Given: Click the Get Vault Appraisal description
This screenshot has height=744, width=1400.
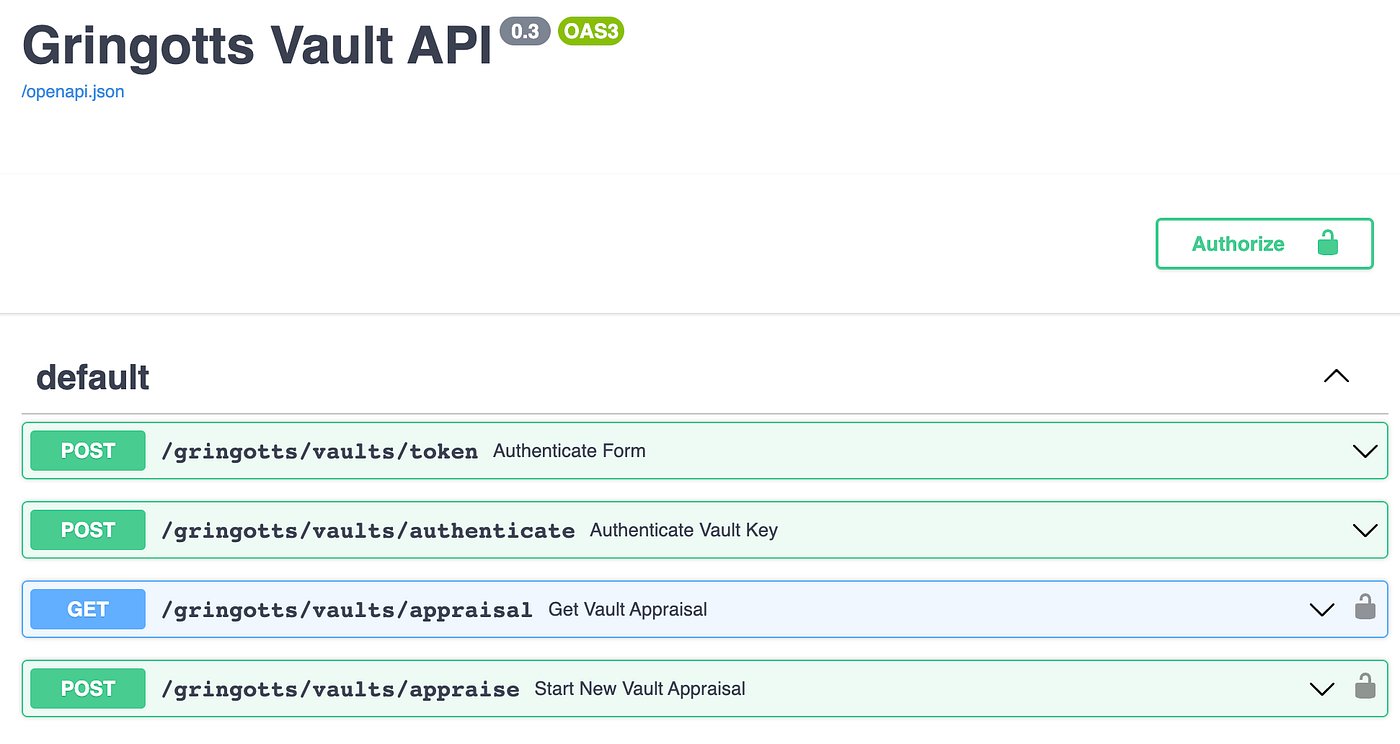Looking at the screenshot, I should click(628, 609).
